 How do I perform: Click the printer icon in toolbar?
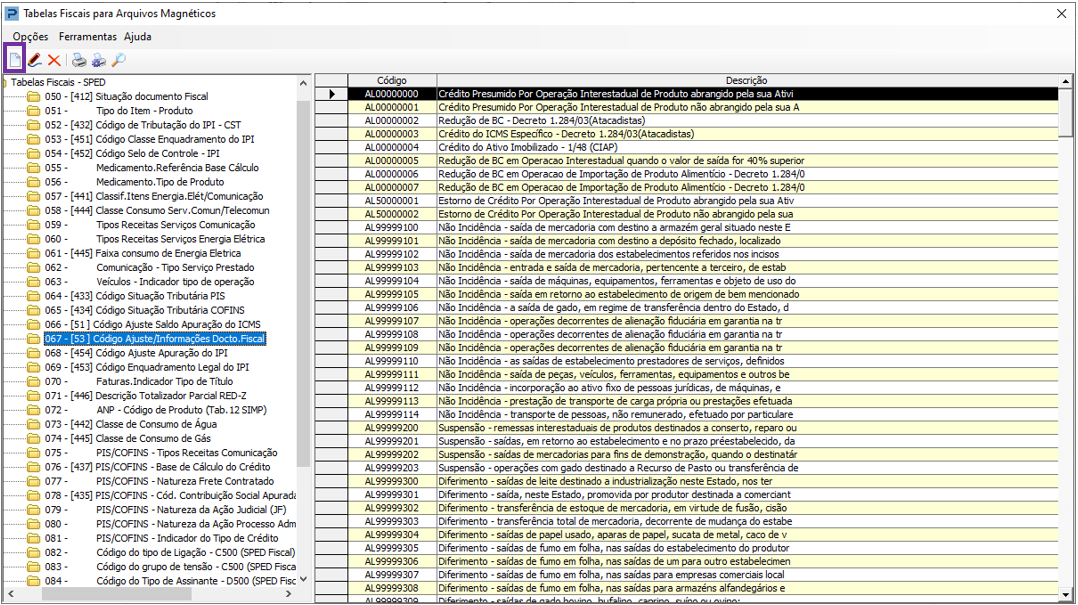[x=79, y=60]
